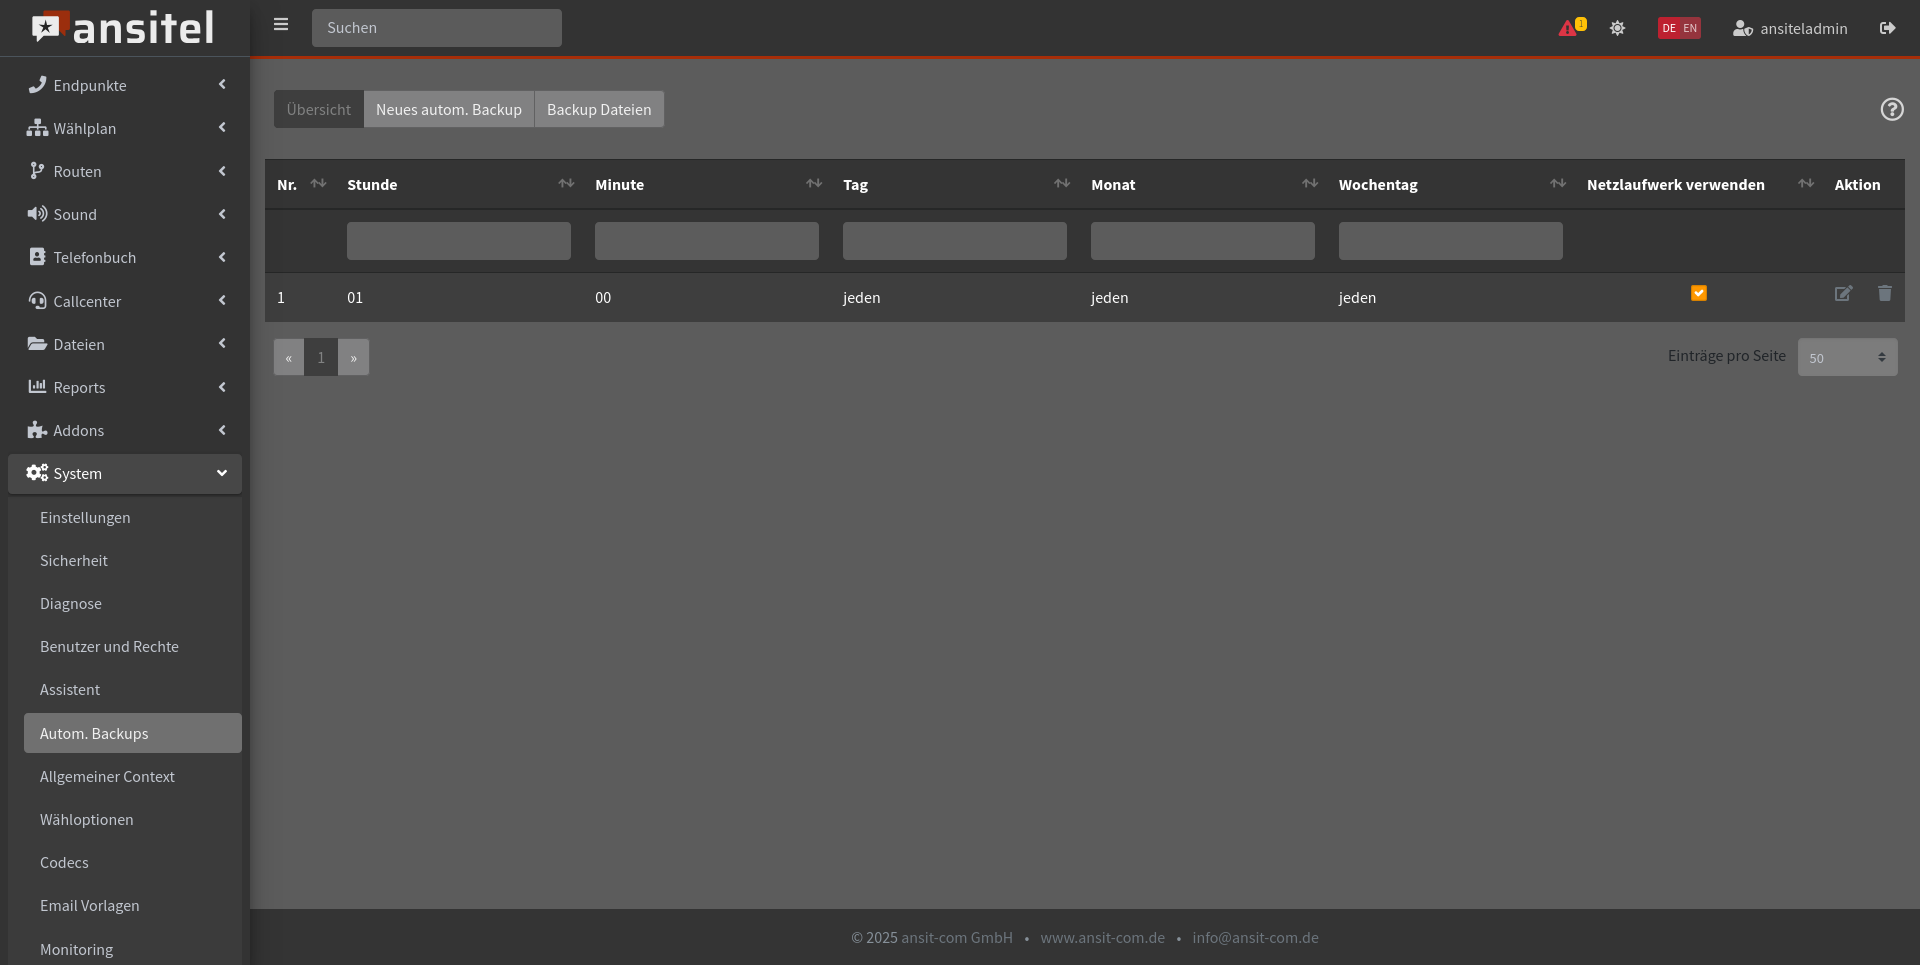The height and width of the screenshot is (965, 1920).
Task: Open Einträge pro Seite dropdown
Action: click(1847, 357)
